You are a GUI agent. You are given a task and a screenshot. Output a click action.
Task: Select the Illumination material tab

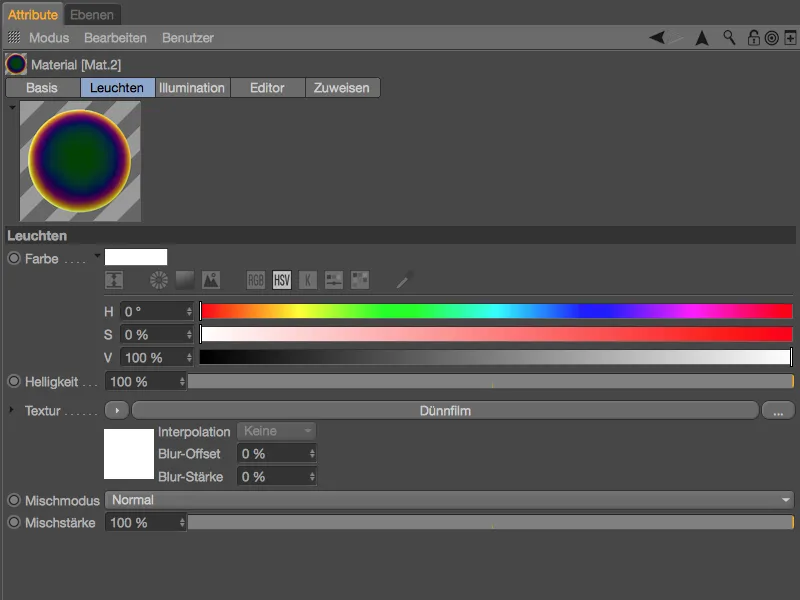click(192, 88)
